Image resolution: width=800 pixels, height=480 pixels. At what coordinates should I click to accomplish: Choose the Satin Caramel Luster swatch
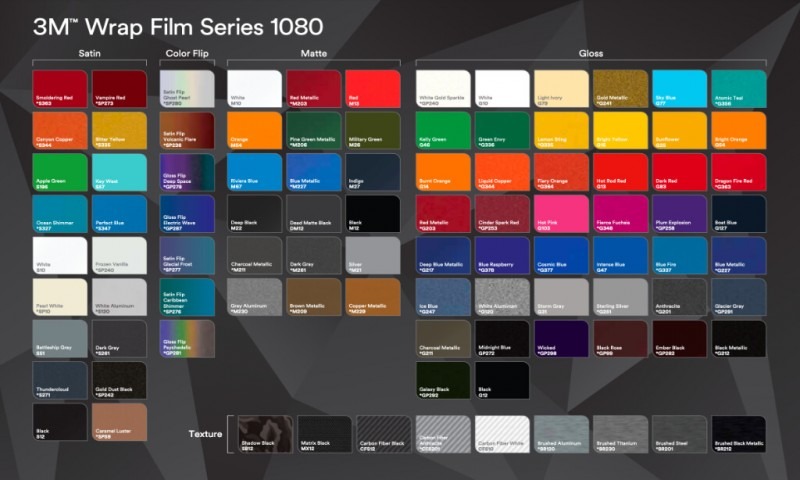tap(118, 422)
